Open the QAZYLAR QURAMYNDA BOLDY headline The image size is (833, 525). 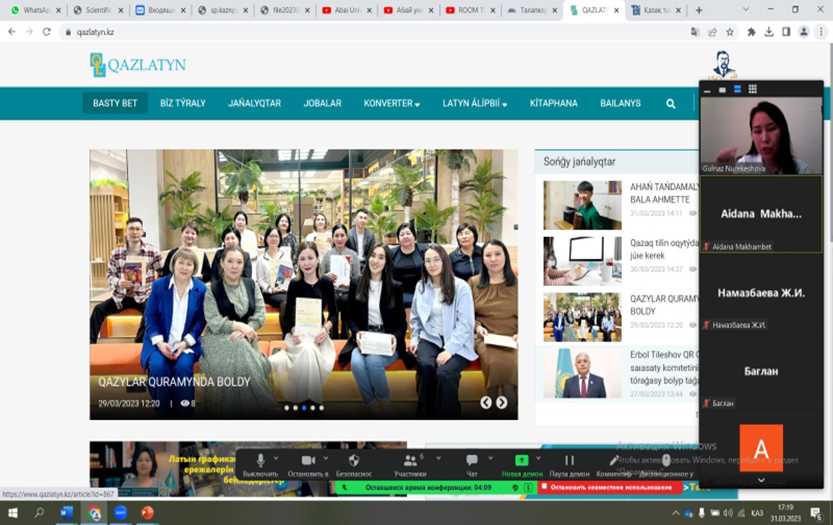[x=174, y=382]
